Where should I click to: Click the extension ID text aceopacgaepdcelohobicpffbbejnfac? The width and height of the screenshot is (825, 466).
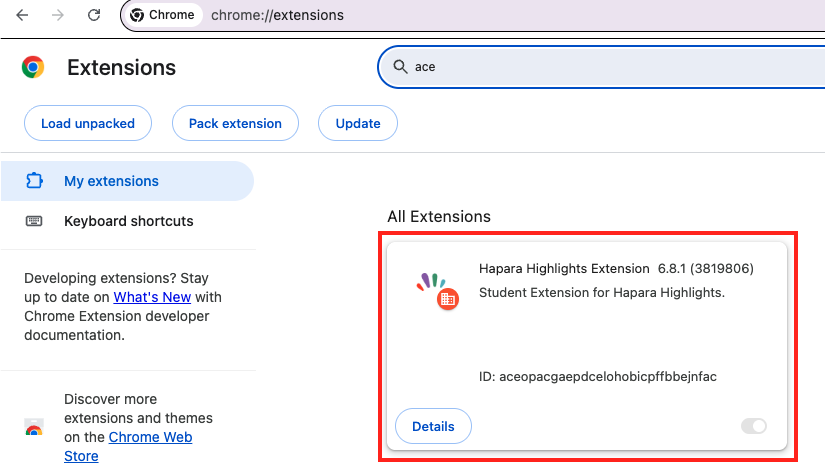(x=608, y=377)
